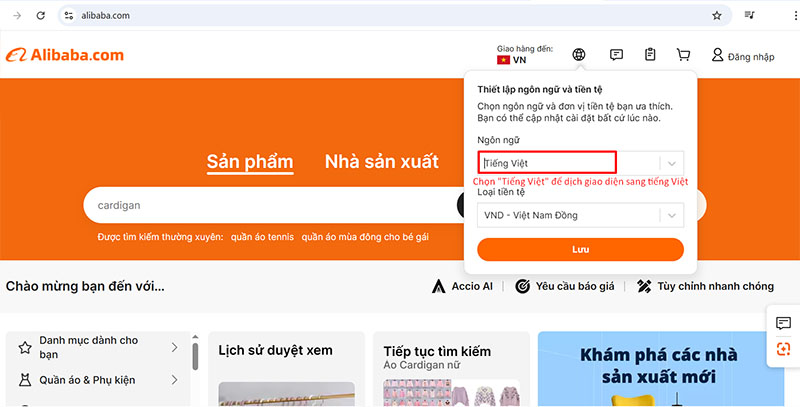Screen dimensions: 800x407
Task: Click the user profile icon
Action: [x=717, y=55]
